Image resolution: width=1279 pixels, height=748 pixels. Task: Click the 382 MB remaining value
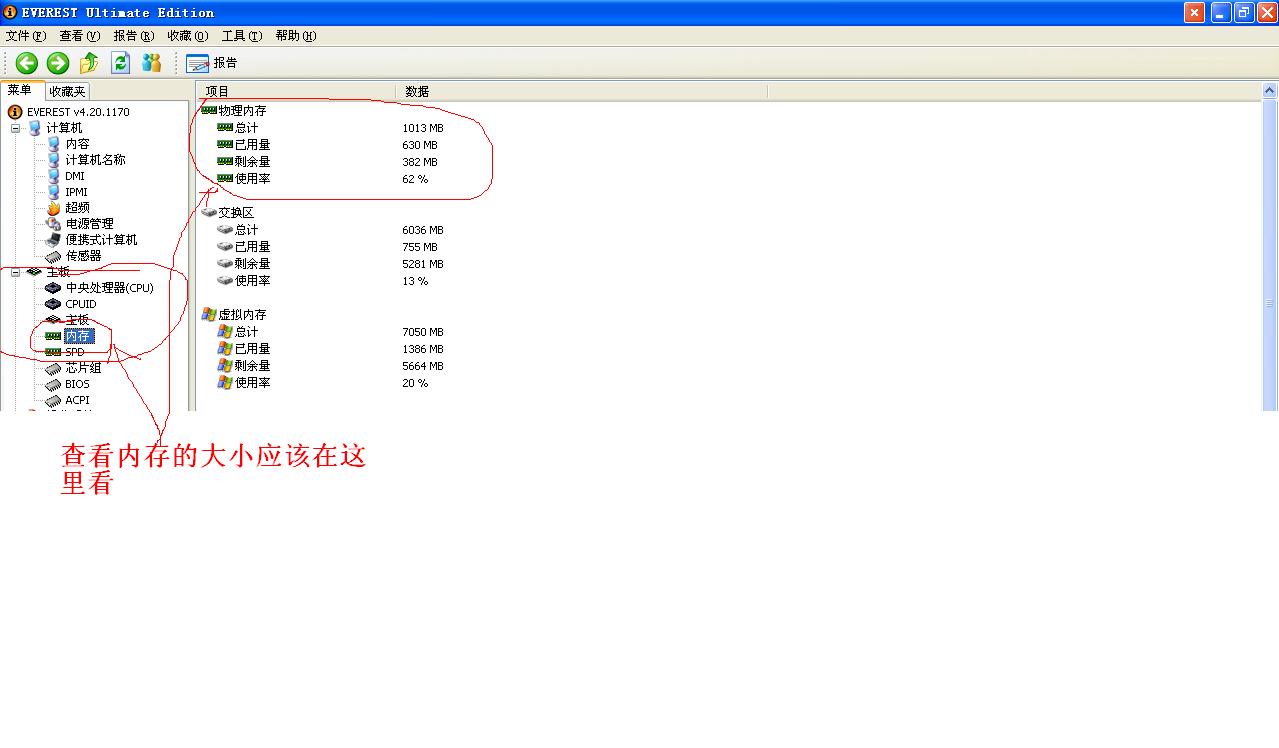[420, 162]
